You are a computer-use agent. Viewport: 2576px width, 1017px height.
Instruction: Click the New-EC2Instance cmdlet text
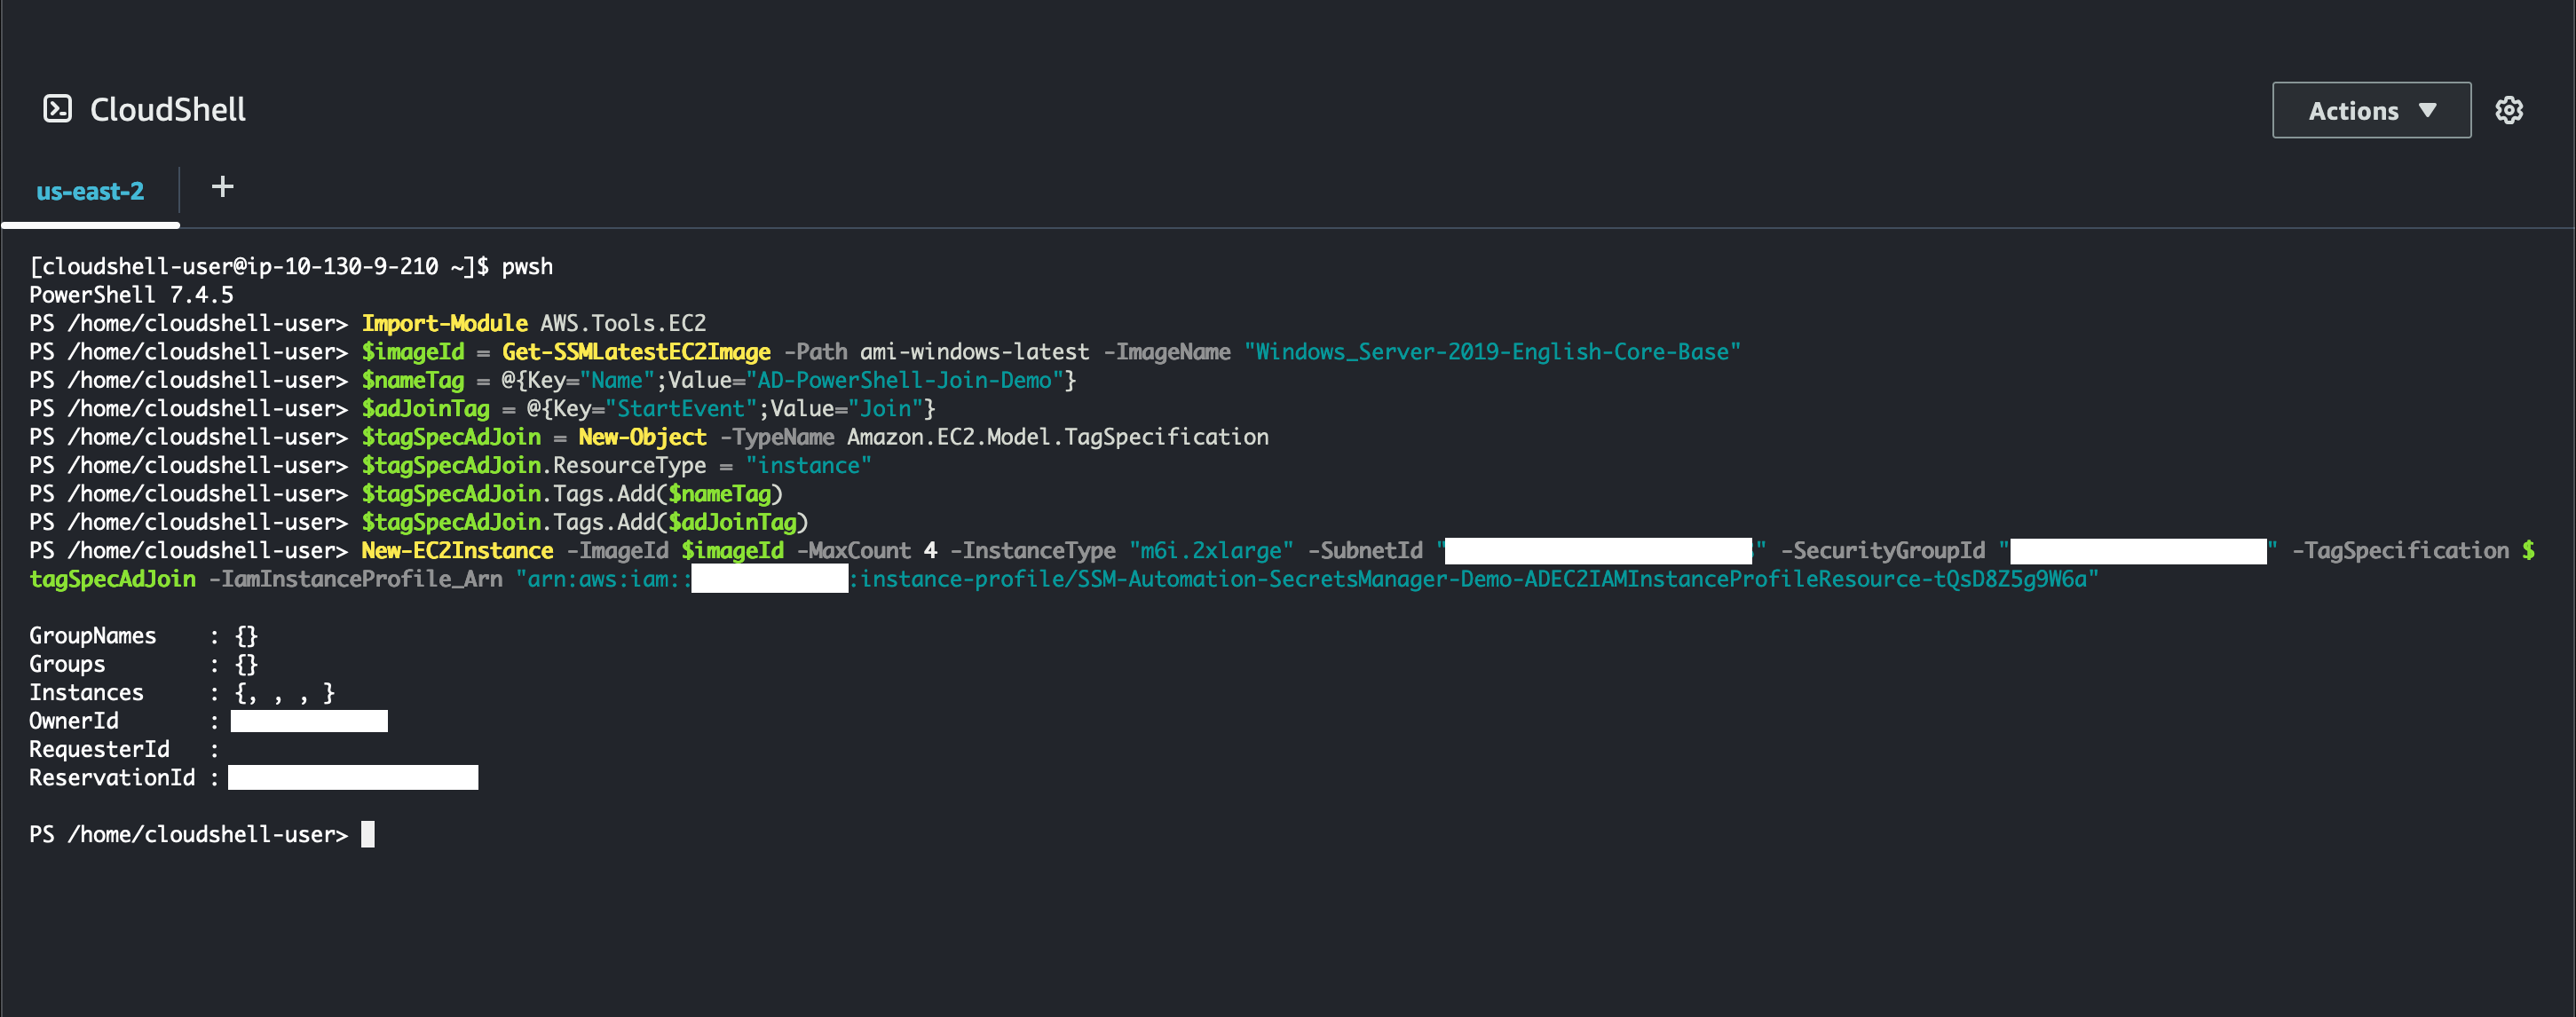[x=457, y=551]
